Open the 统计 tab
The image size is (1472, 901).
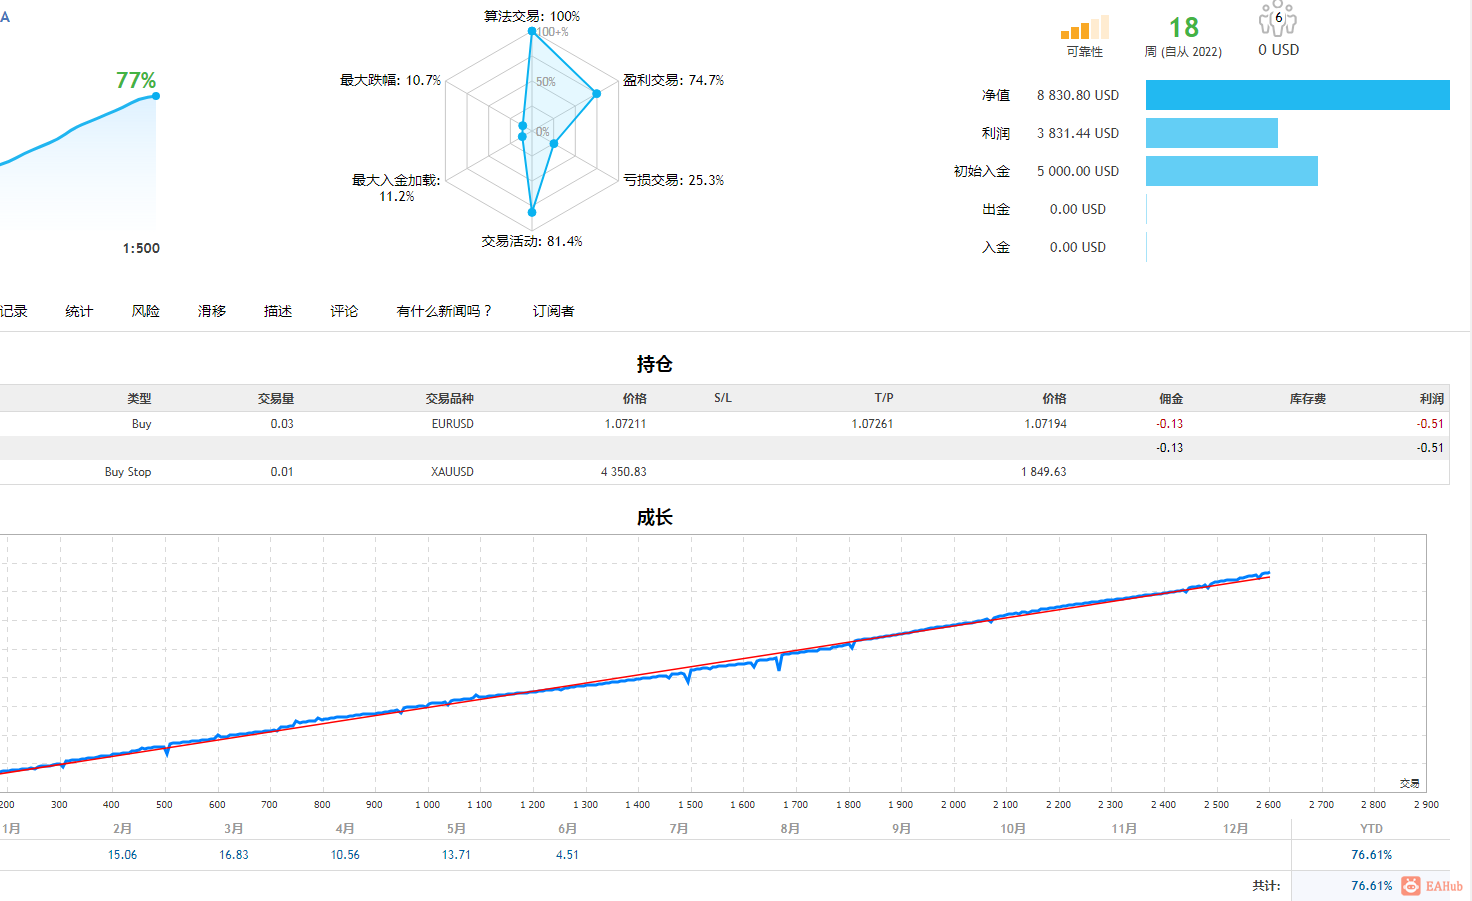(79, 311)
